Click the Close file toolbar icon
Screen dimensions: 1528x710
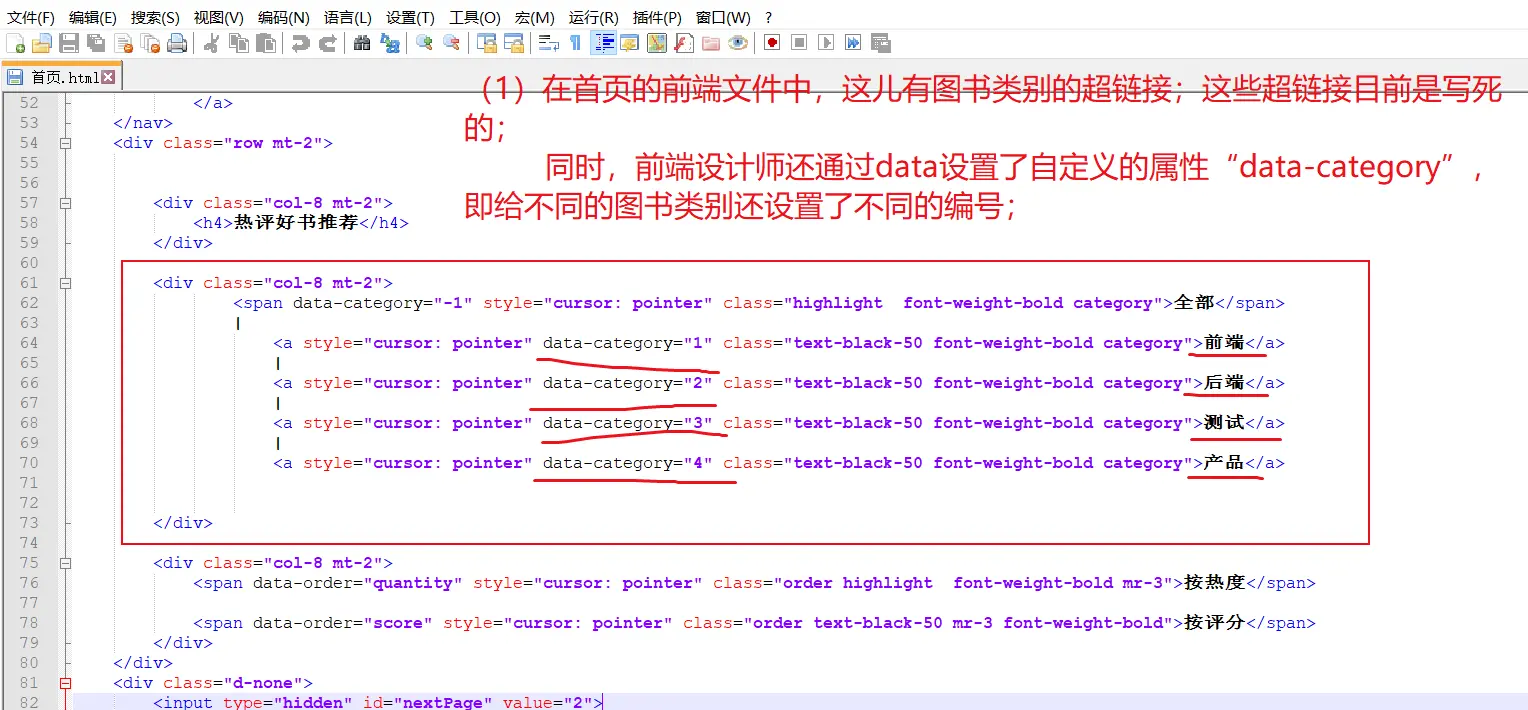click(123, 43)
